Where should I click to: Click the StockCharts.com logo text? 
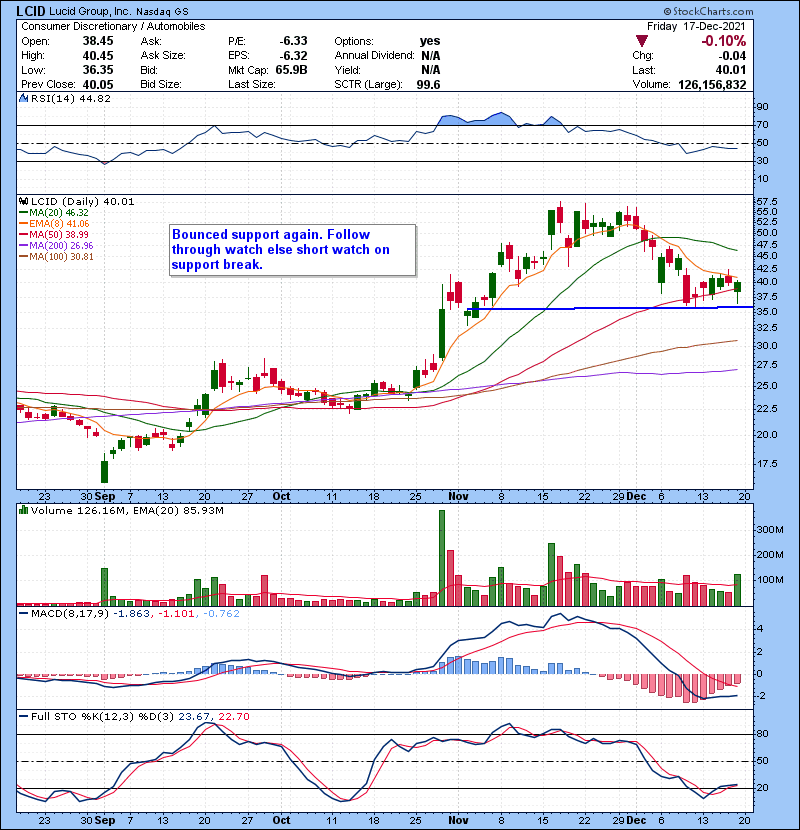(708, 11)
